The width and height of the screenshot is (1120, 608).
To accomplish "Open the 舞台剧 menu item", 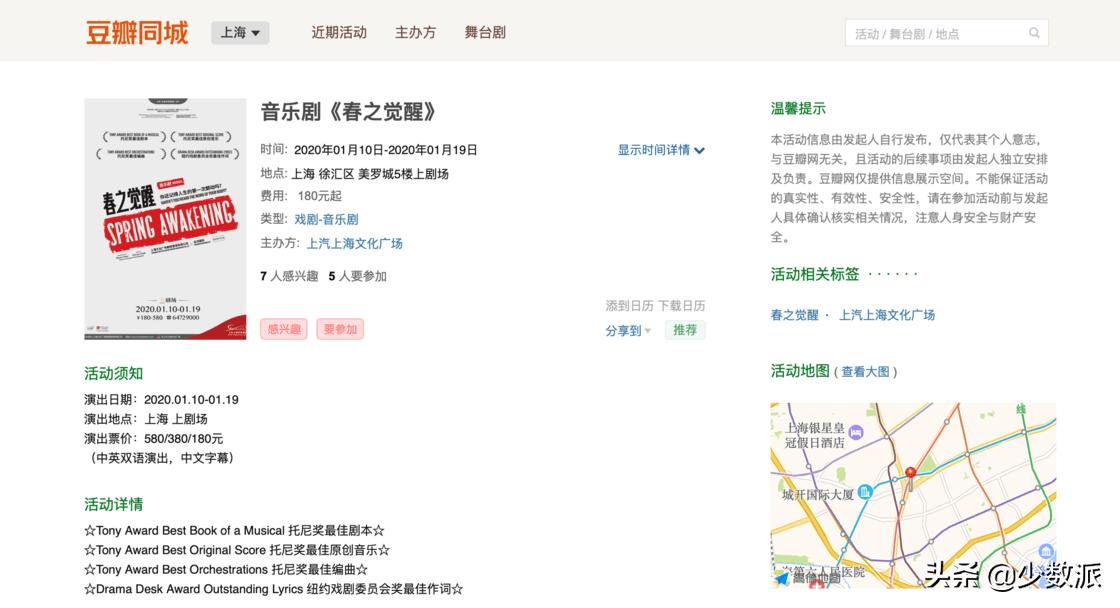I will pyautogui.click(x=485, y=33).
